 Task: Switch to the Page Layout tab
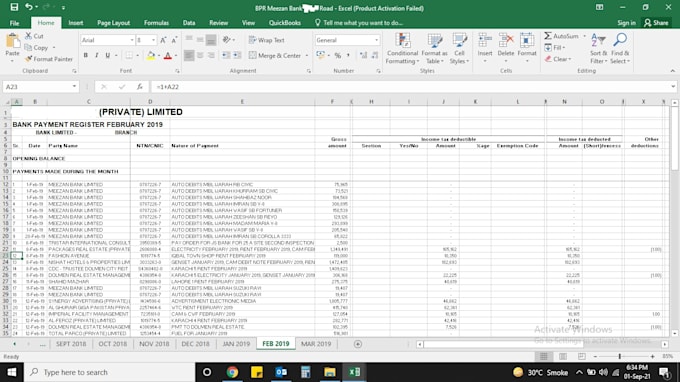click(113, 23)
